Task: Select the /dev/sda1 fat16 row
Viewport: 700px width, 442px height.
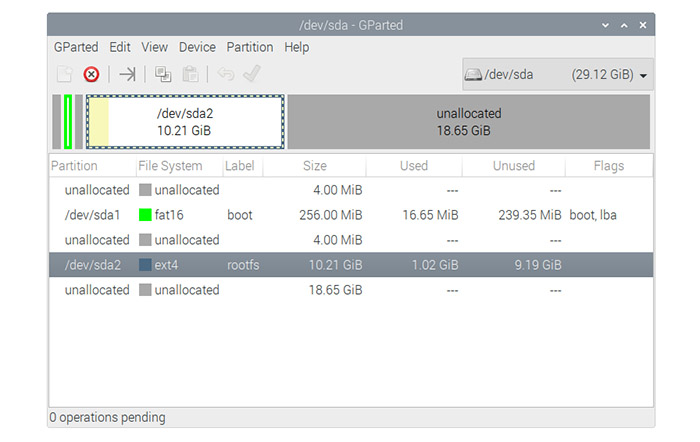Action: point(351,215)
